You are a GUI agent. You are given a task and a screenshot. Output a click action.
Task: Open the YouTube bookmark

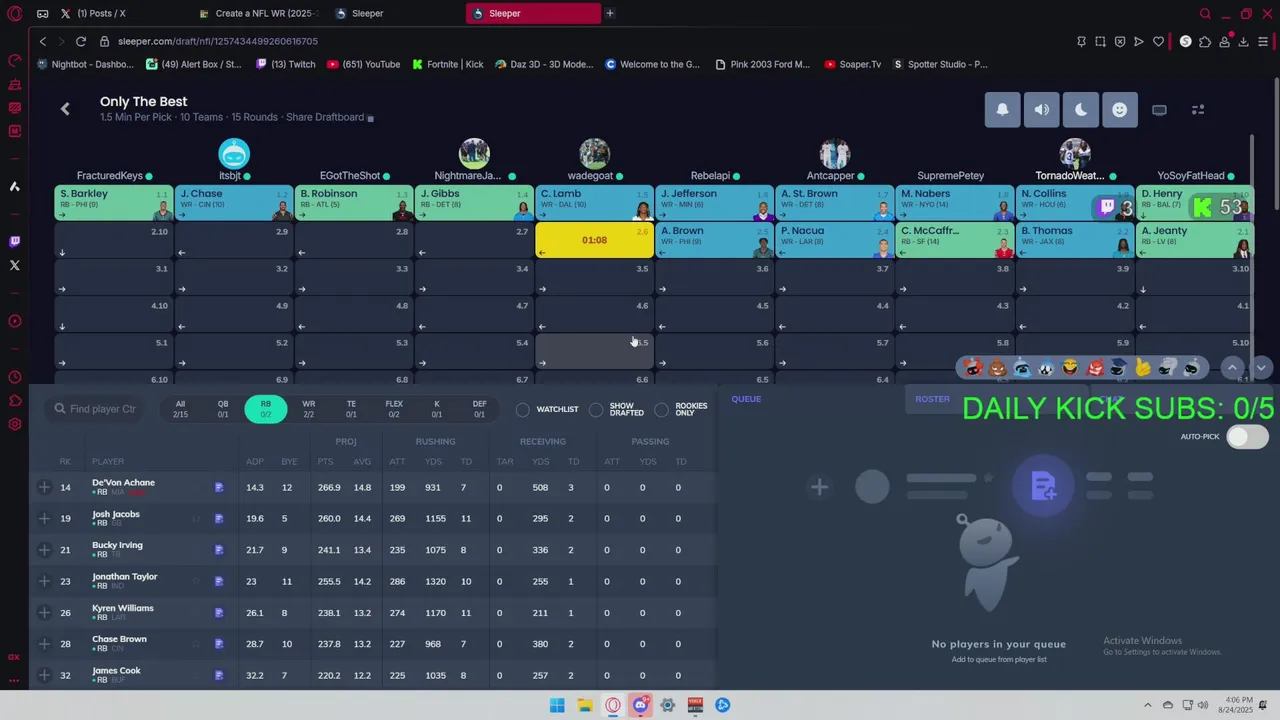coord(363,64)
